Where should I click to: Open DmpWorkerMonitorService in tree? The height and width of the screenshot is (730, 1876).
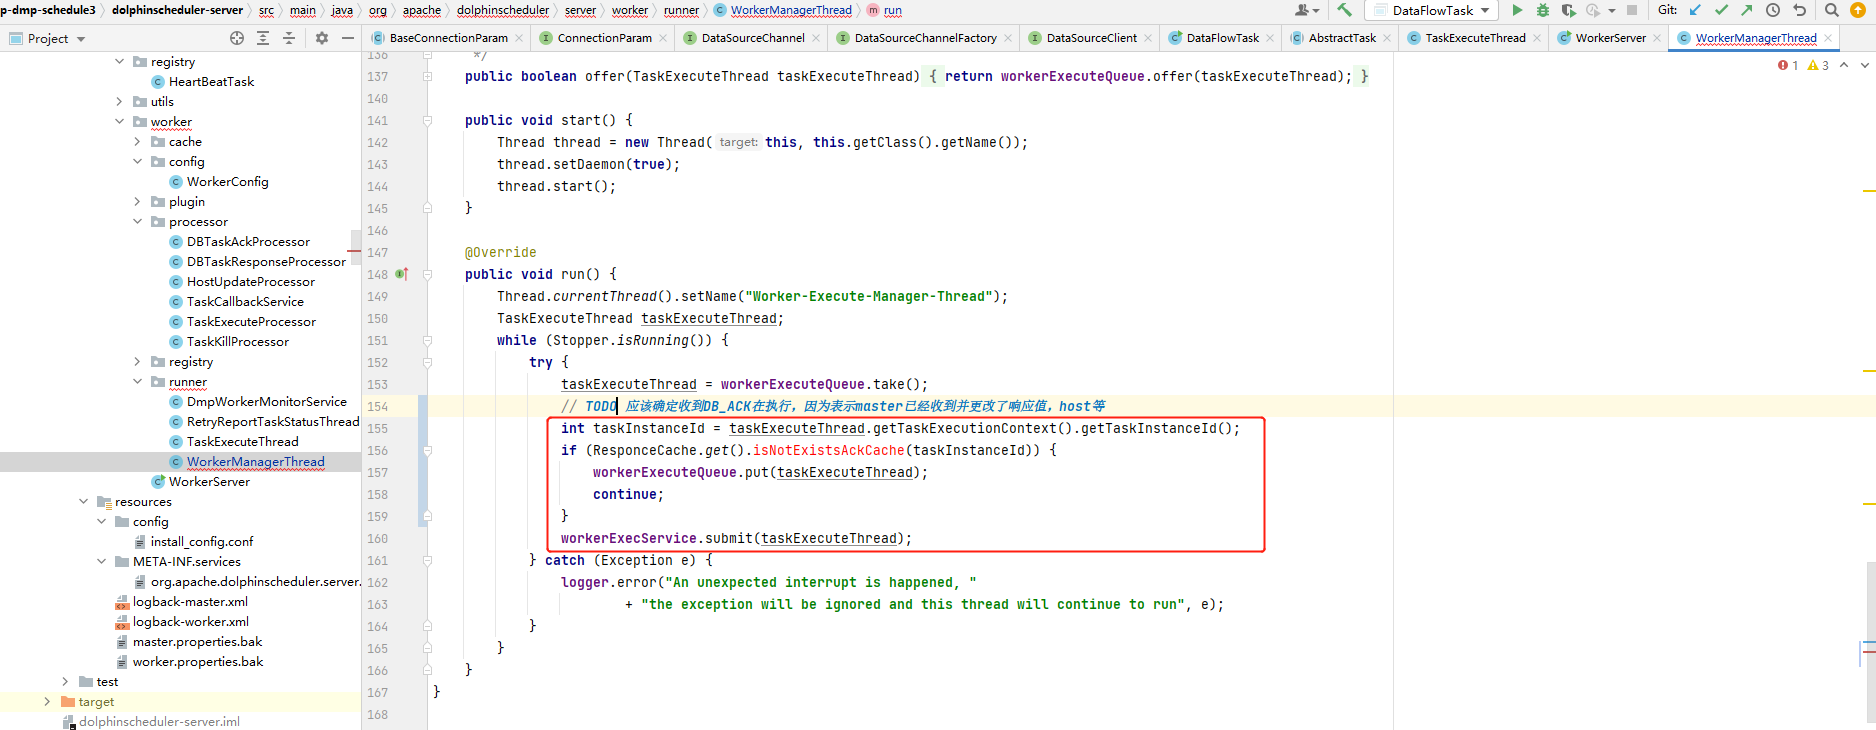(266, 401)
